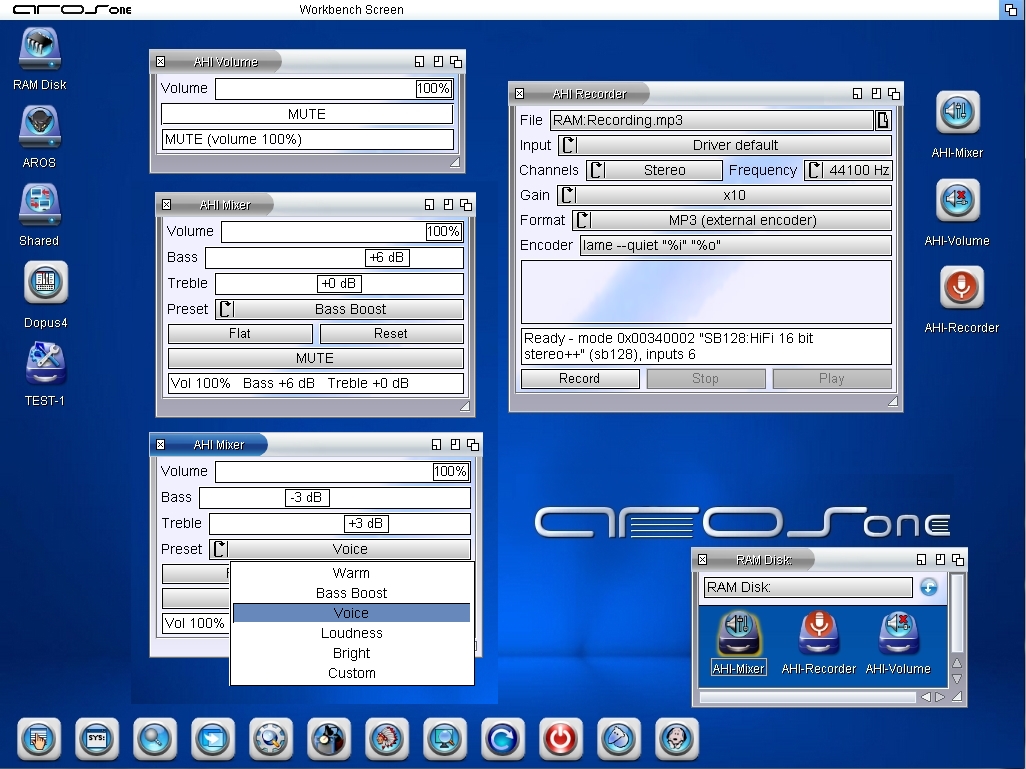Image resolution: width=1026 pixels, height=769 pixels.
Task: Click the blue refresh arrow dock icon
Action: coord(503,740)
